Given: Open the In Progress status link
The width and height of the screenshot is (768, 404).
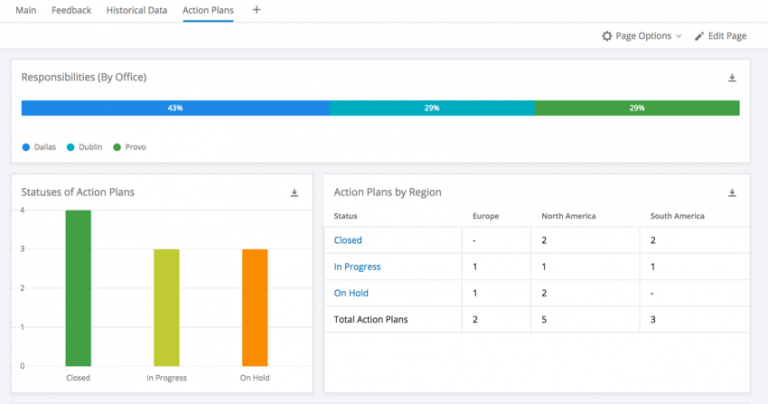Looking at the screenshot, I should [x=357, y=267].
